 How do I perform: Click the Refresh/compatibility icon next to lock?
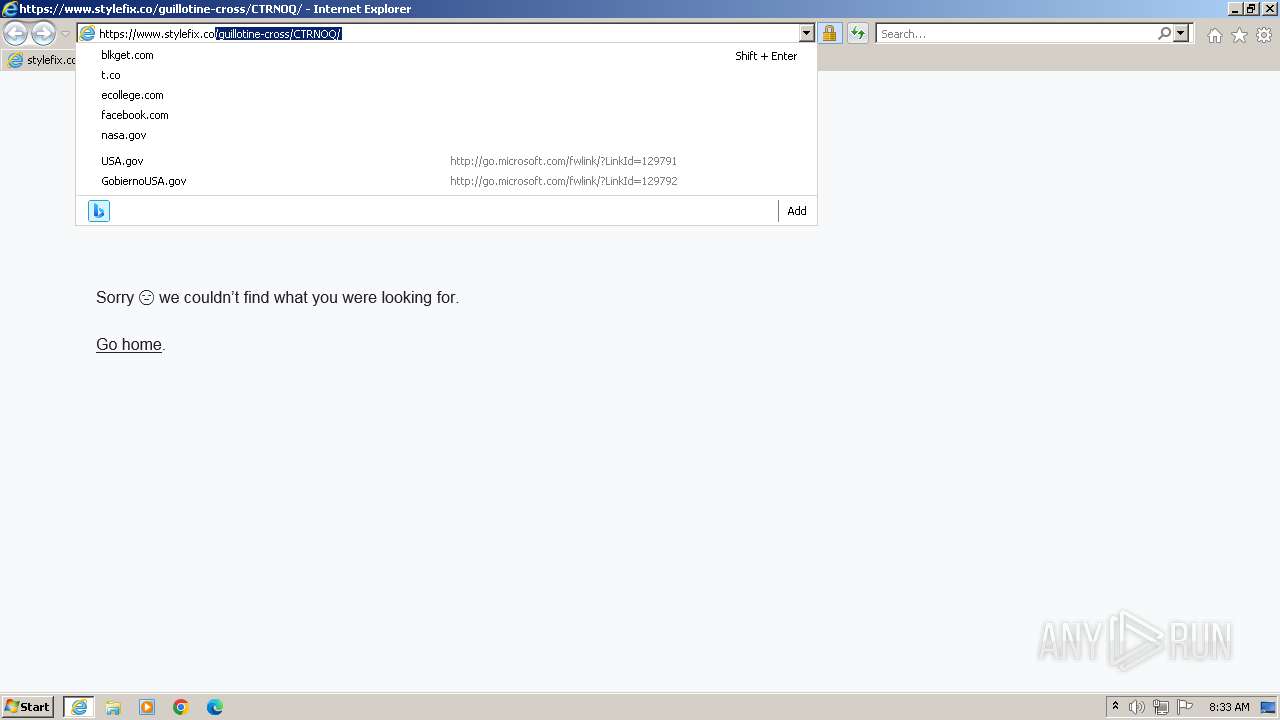[858, 33]
